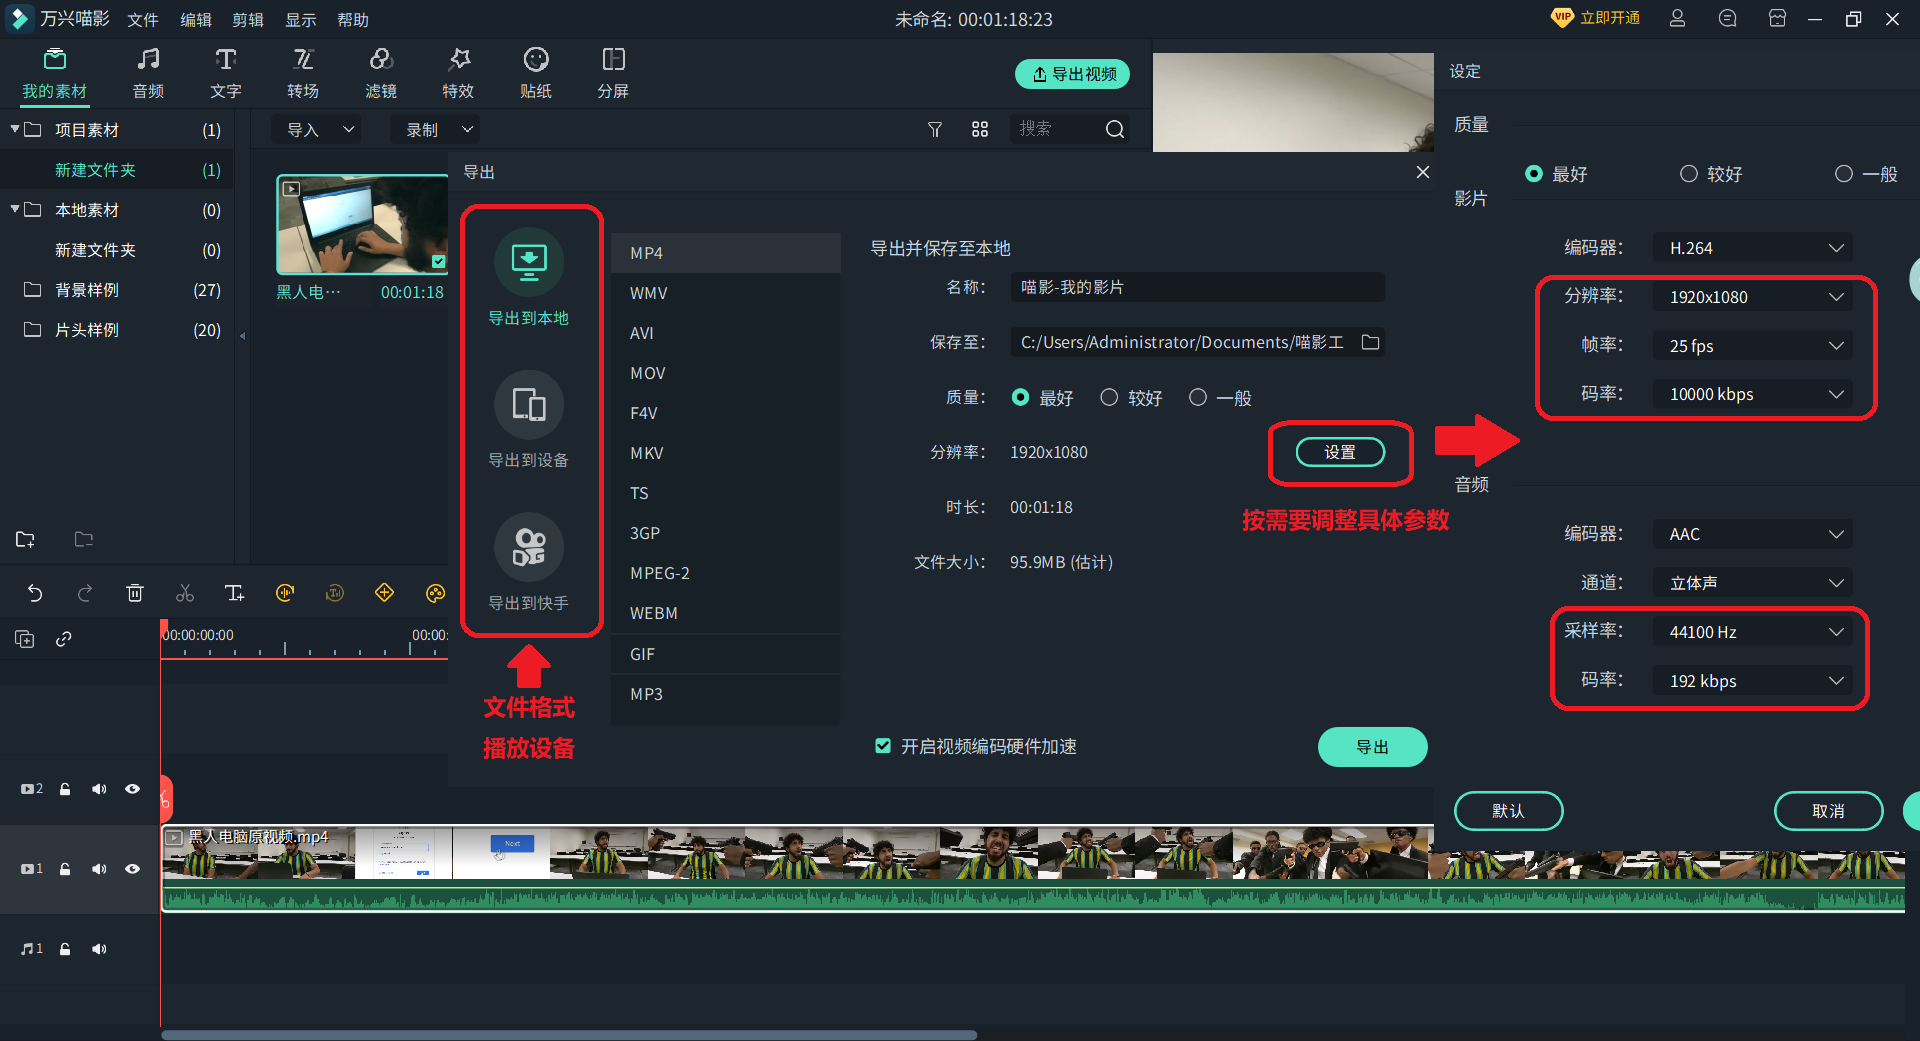Open the 转场 (Transitions) panel
Image resolution: width=1920 pixels, height=1041 pixels.
[303, 72]
